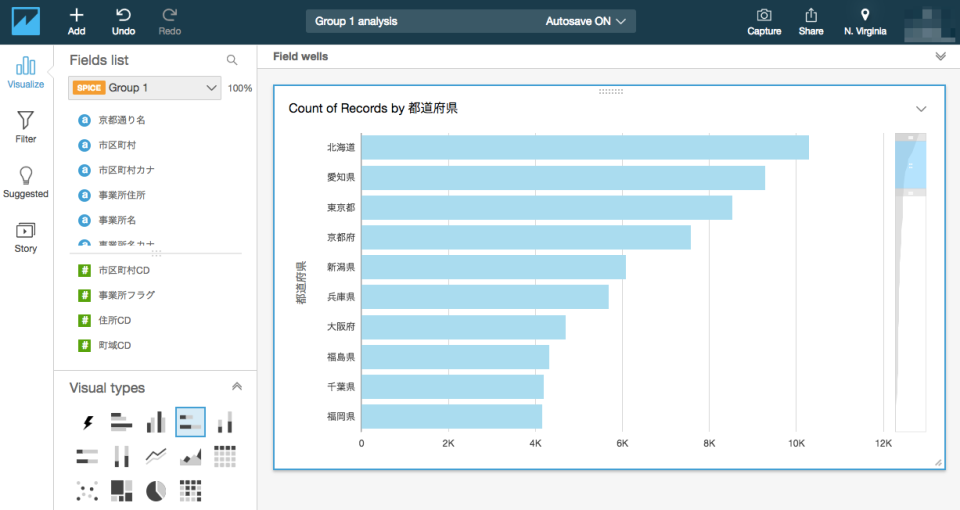The height and width of the screenshot is (510, 960).
Task: Expand the Field wells bar
Action: [940, 56]
